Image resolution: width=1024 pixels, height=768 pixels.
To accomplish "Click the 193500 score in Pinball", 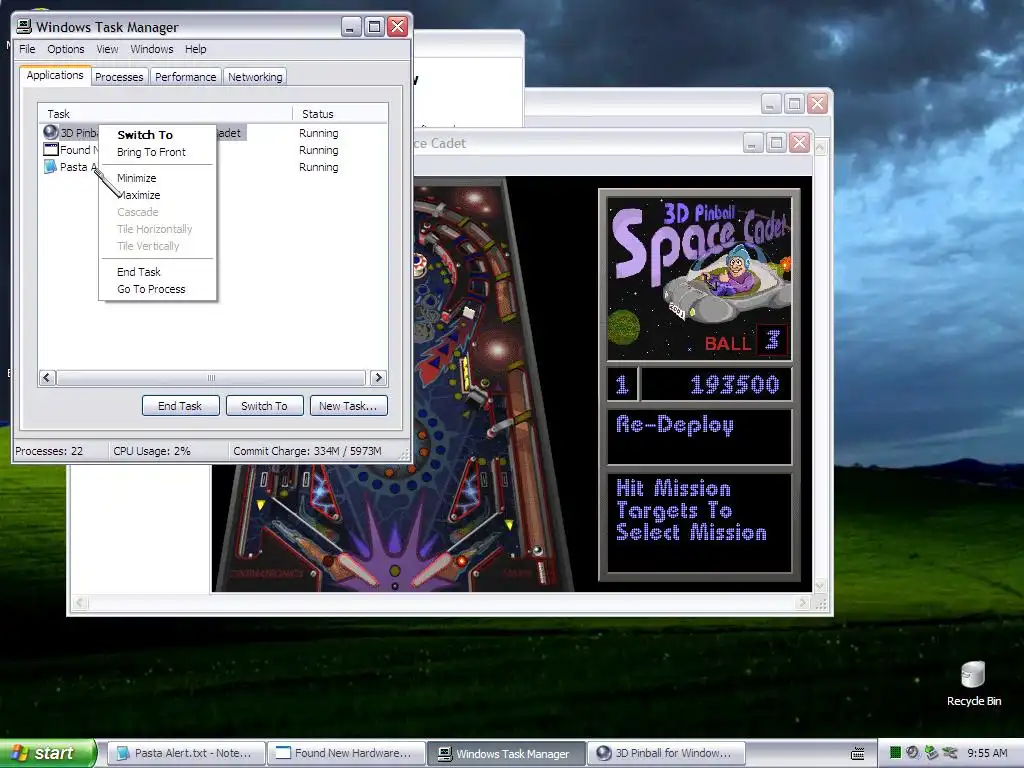I will tap(734, 384).
